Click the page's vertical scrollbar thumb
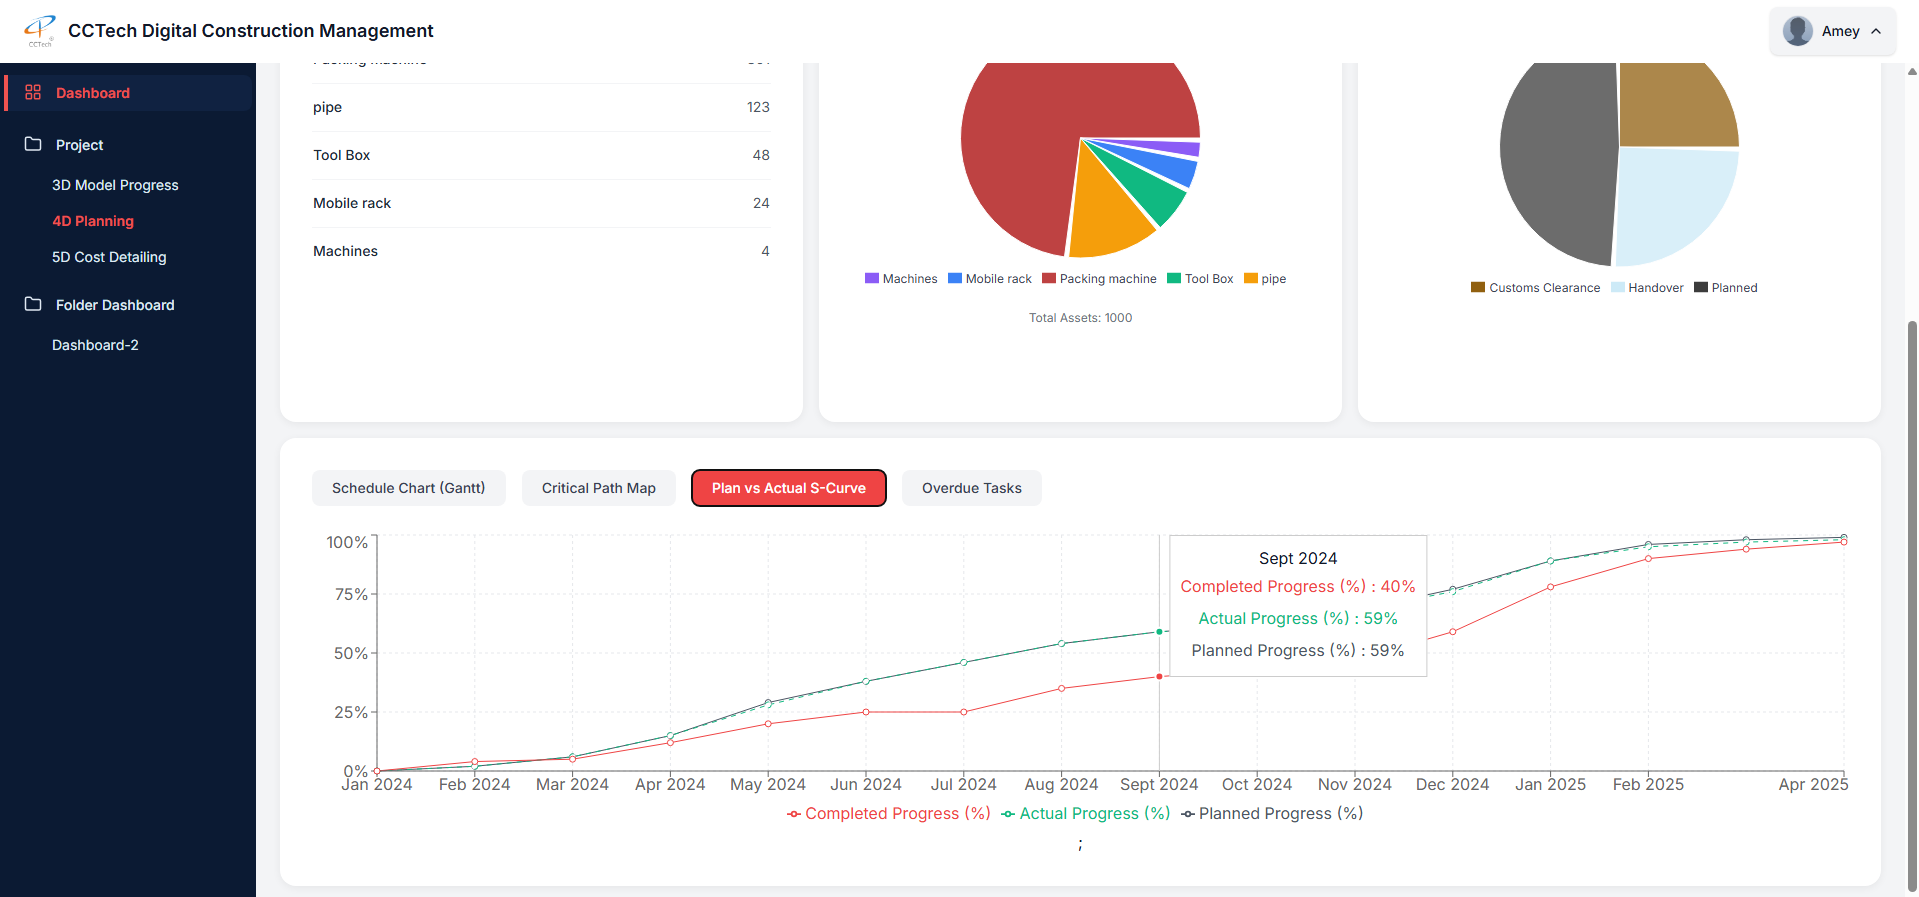Viewport: 1919px width, 897px height. [x=1912, y=600]
